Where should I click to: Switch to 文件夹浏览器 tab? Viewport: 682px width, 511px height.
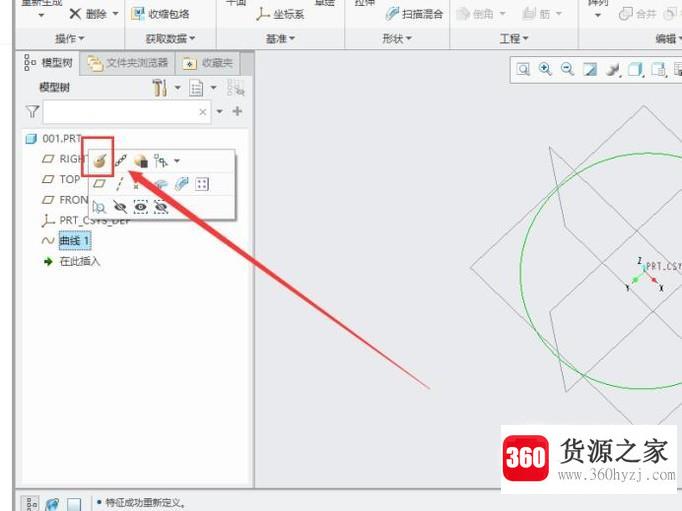pyautogui.click(x=128, y=63)
